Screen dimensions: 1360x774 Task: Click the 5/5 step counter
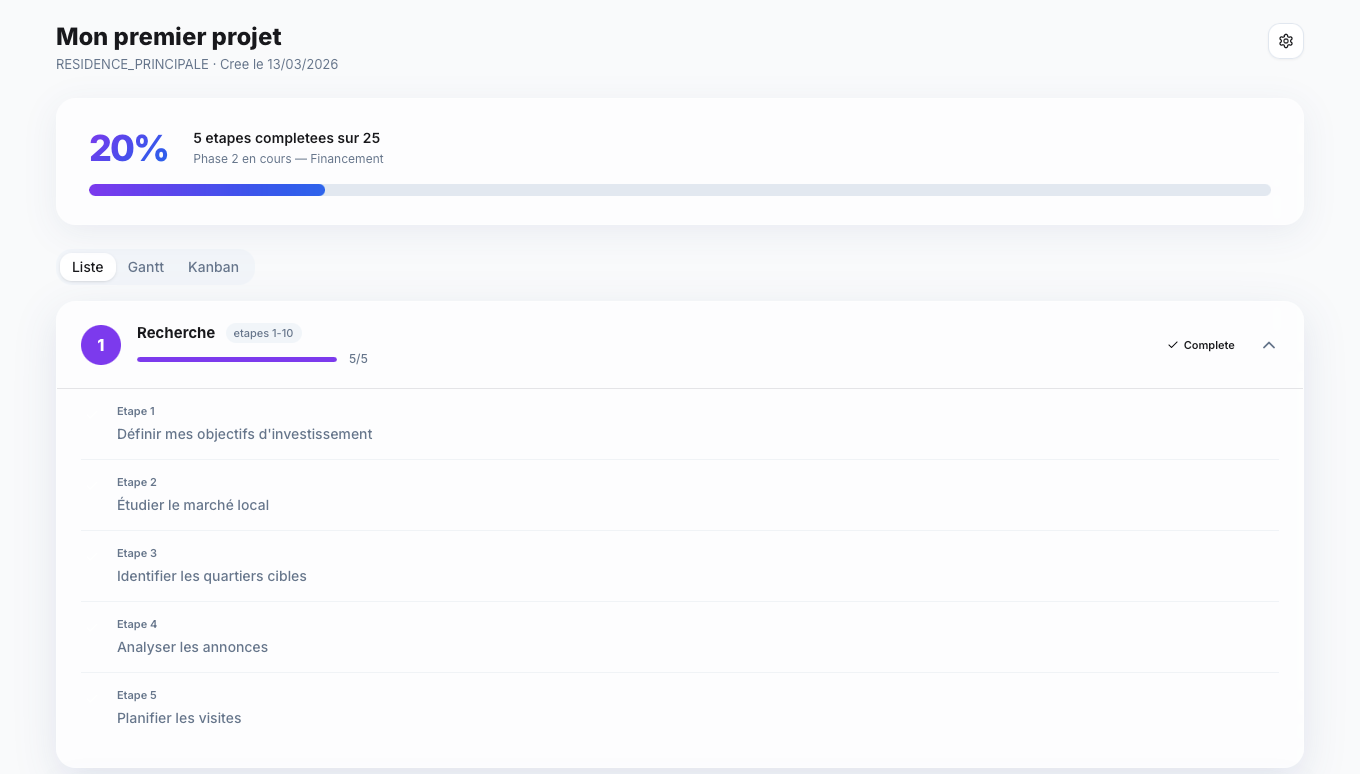tap(358, 359)
